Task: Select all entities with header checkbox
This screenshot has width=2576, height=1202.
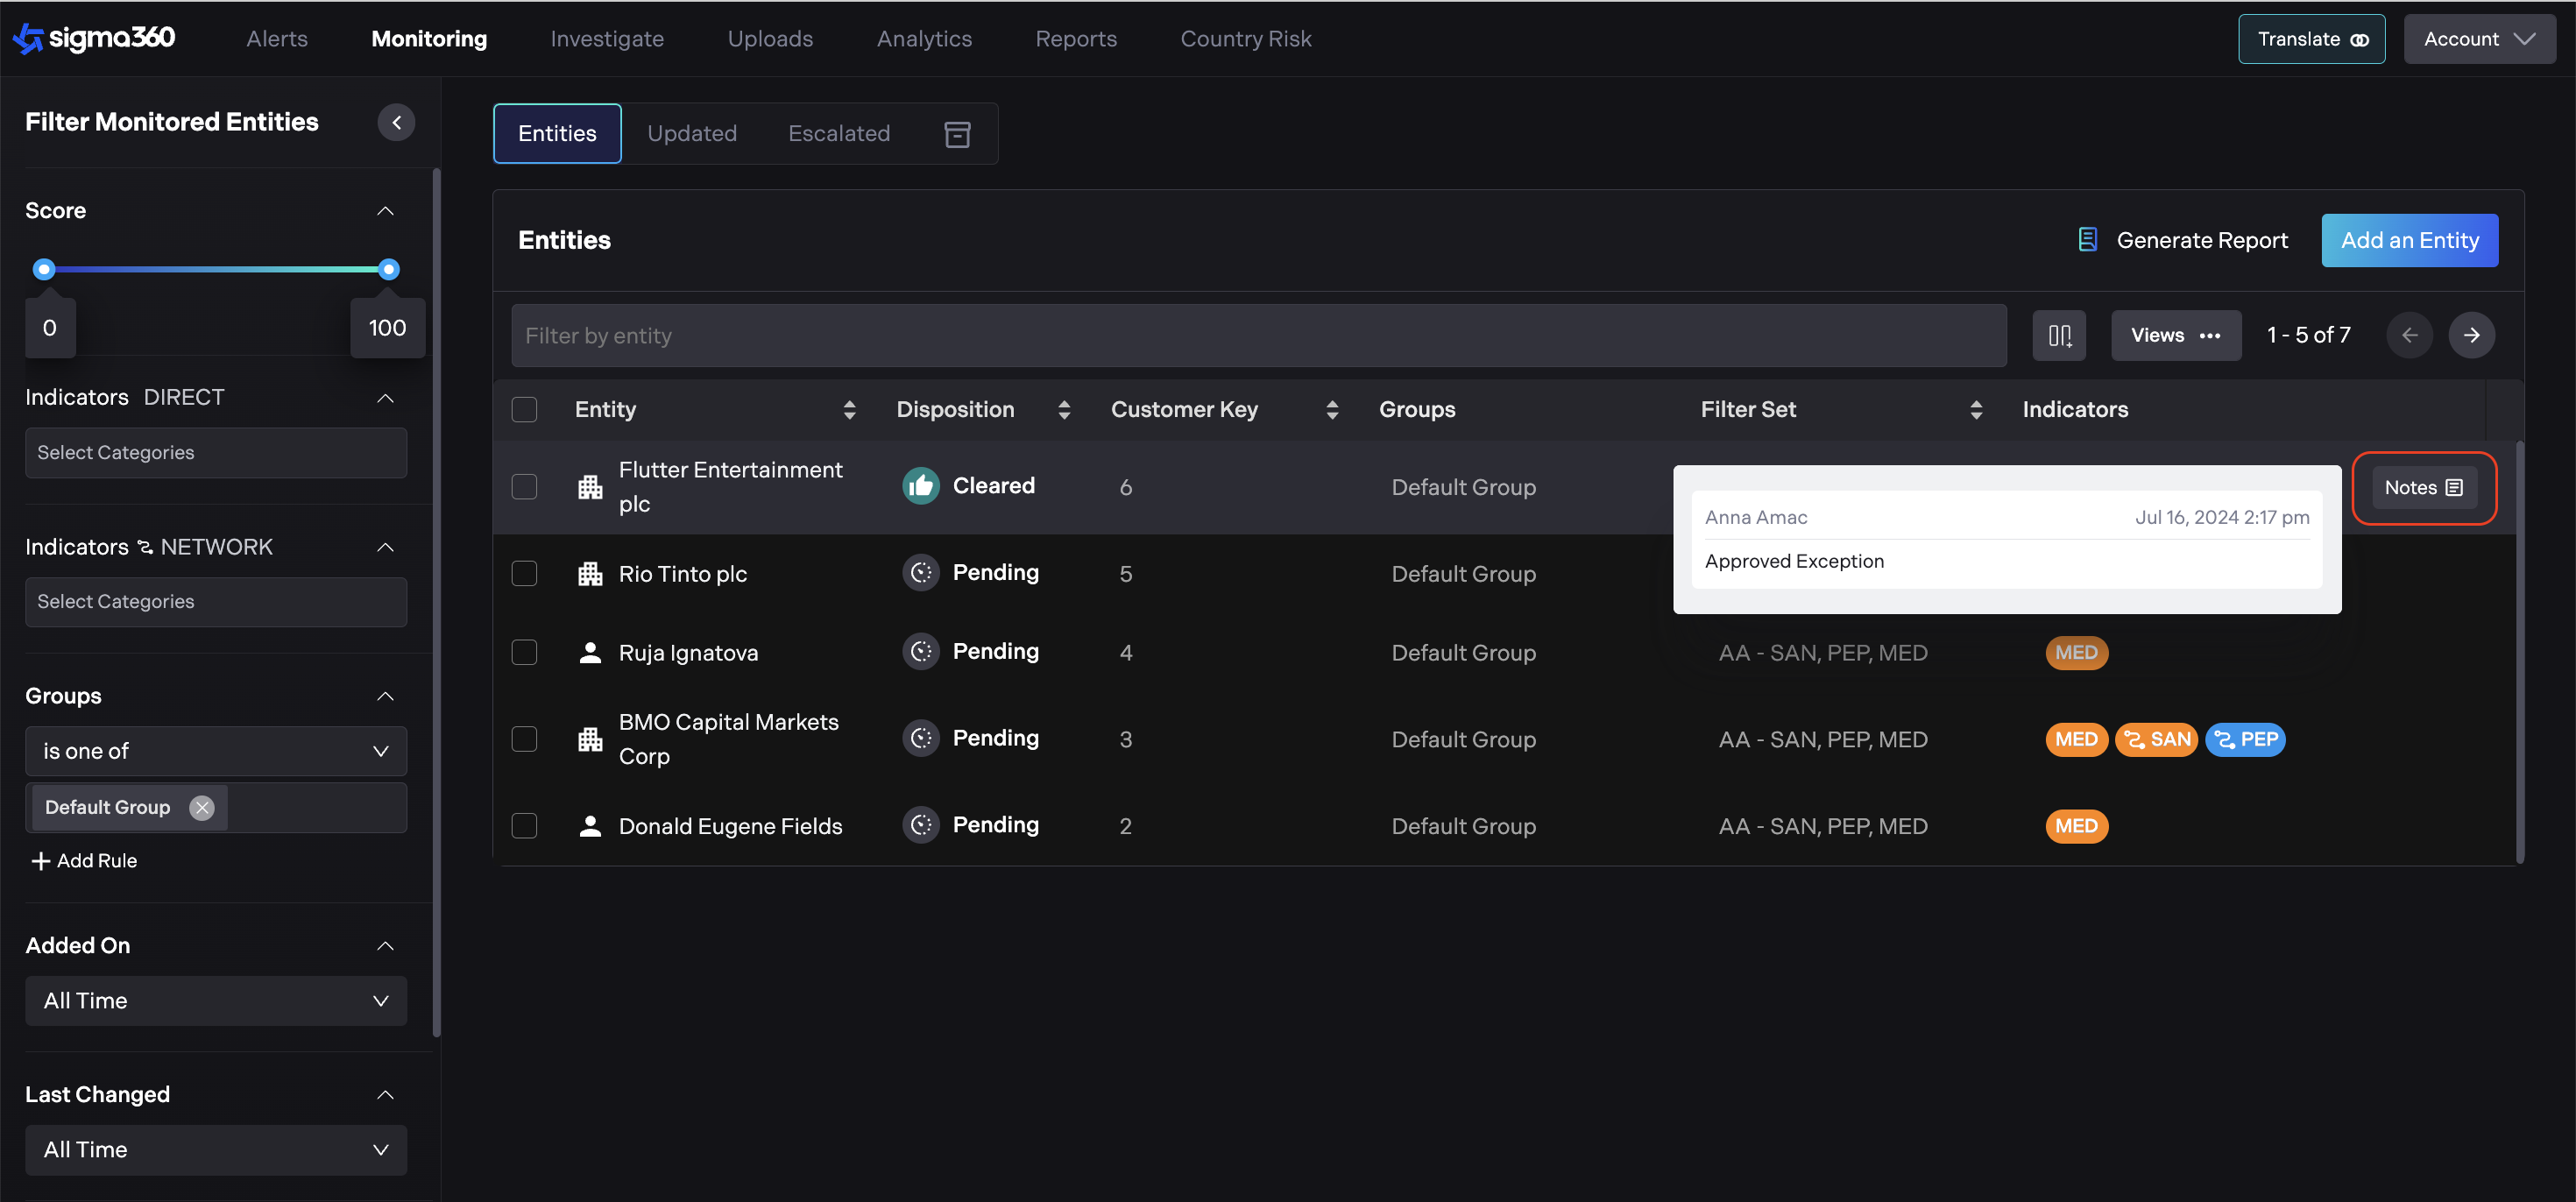Action: 524,410
